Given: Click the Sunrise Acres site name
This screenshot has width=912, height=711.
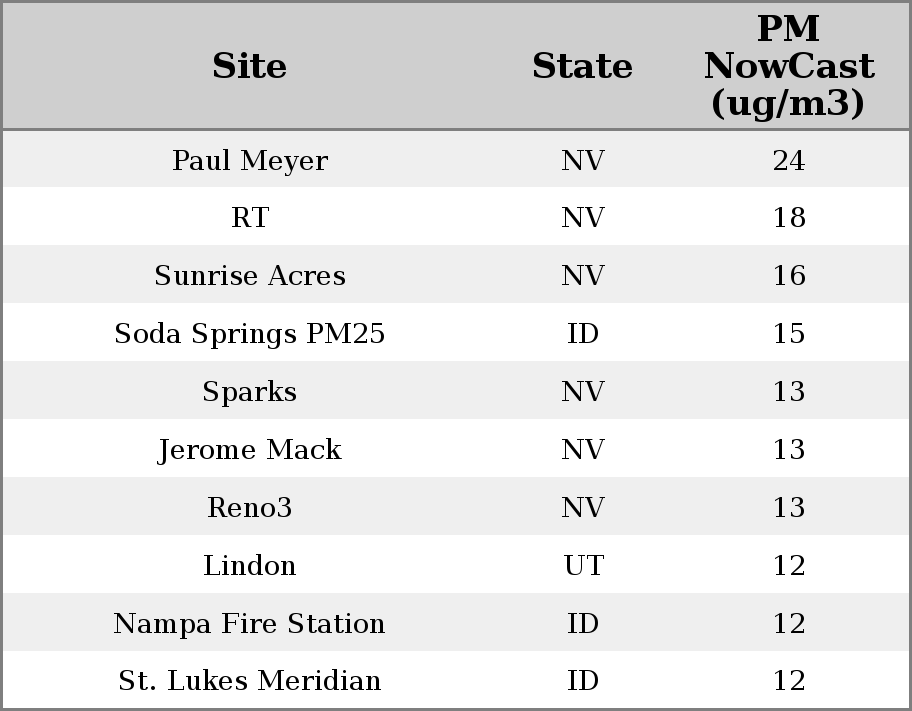Looking at the screenshot, I should click(250, 276).
